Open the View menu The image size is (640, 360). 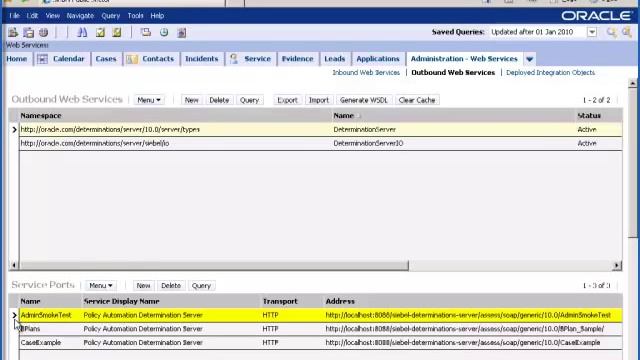53,16
